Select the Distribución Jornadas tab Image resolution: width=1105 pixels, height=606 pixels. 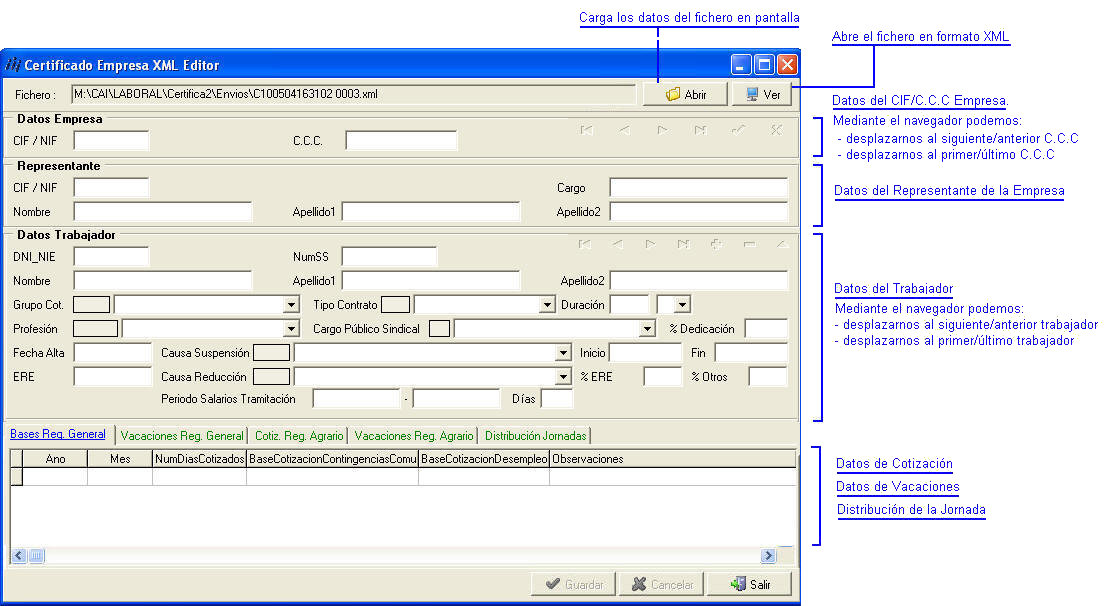tap(535, 435)
